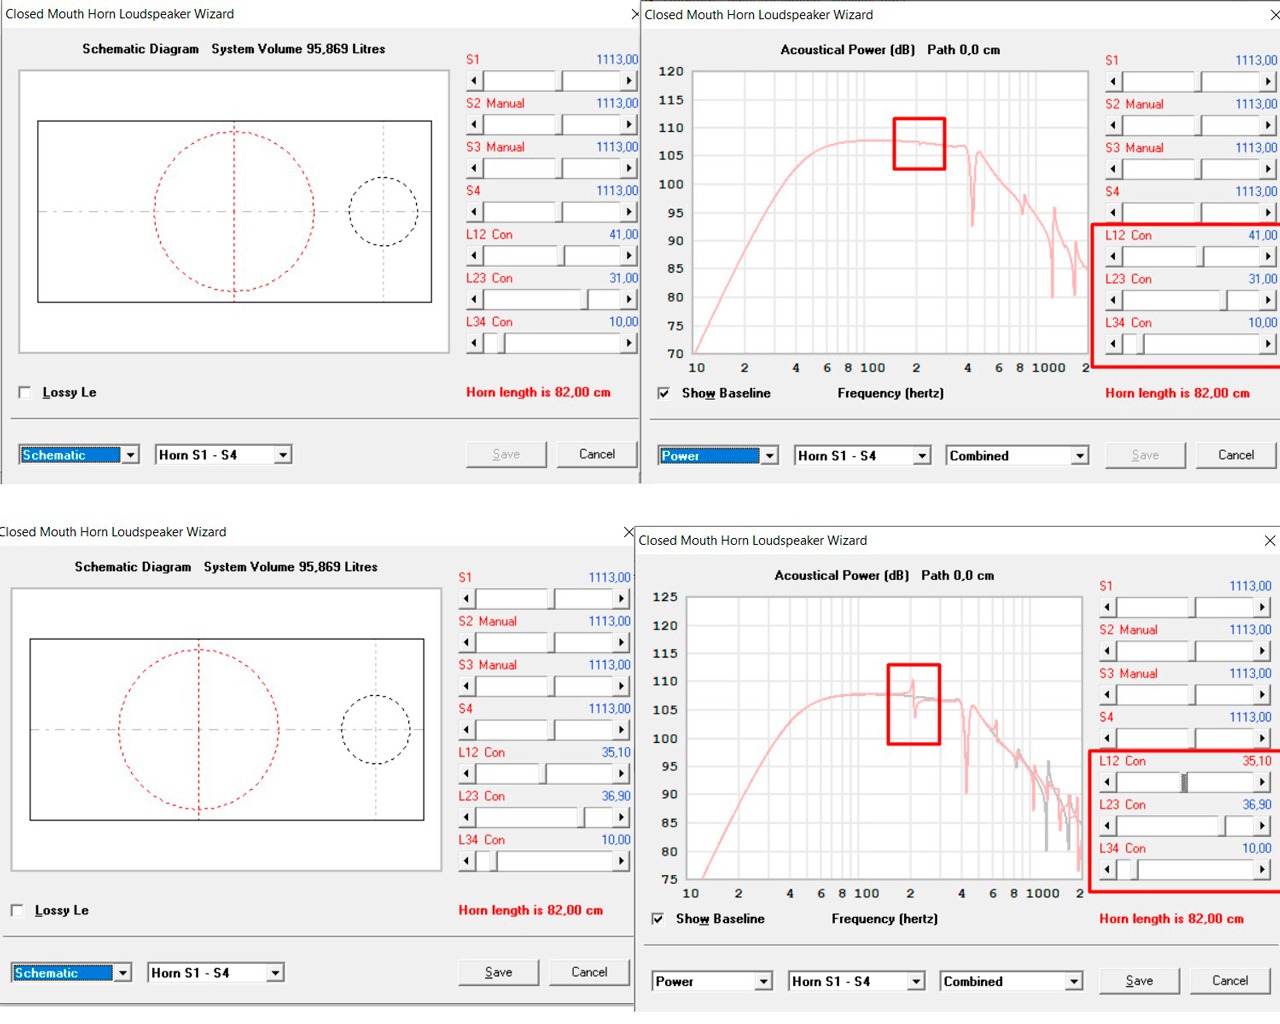Click S4 right arrow in lower Schematic window
1280x1024 pixels.
621,730
